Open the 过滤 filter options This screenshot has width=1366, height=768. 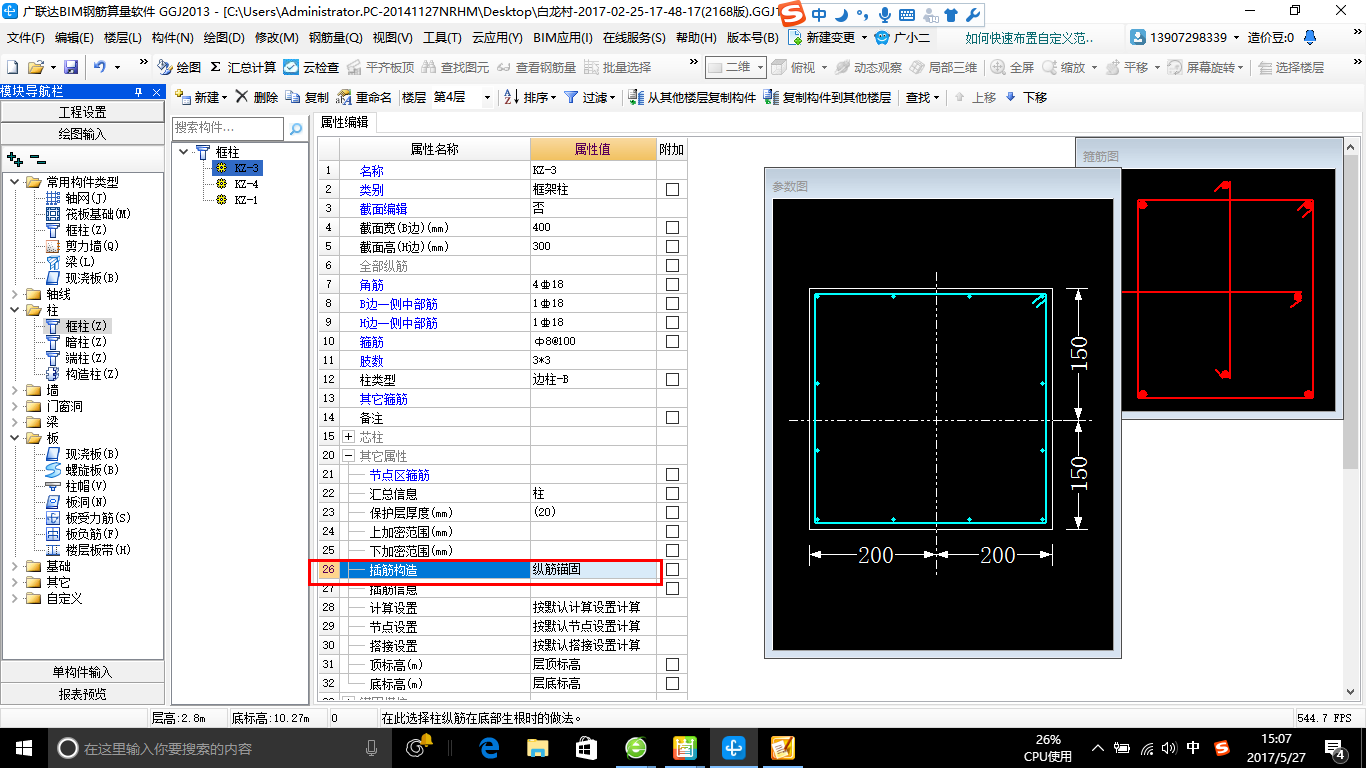click(x=590, y=97)
